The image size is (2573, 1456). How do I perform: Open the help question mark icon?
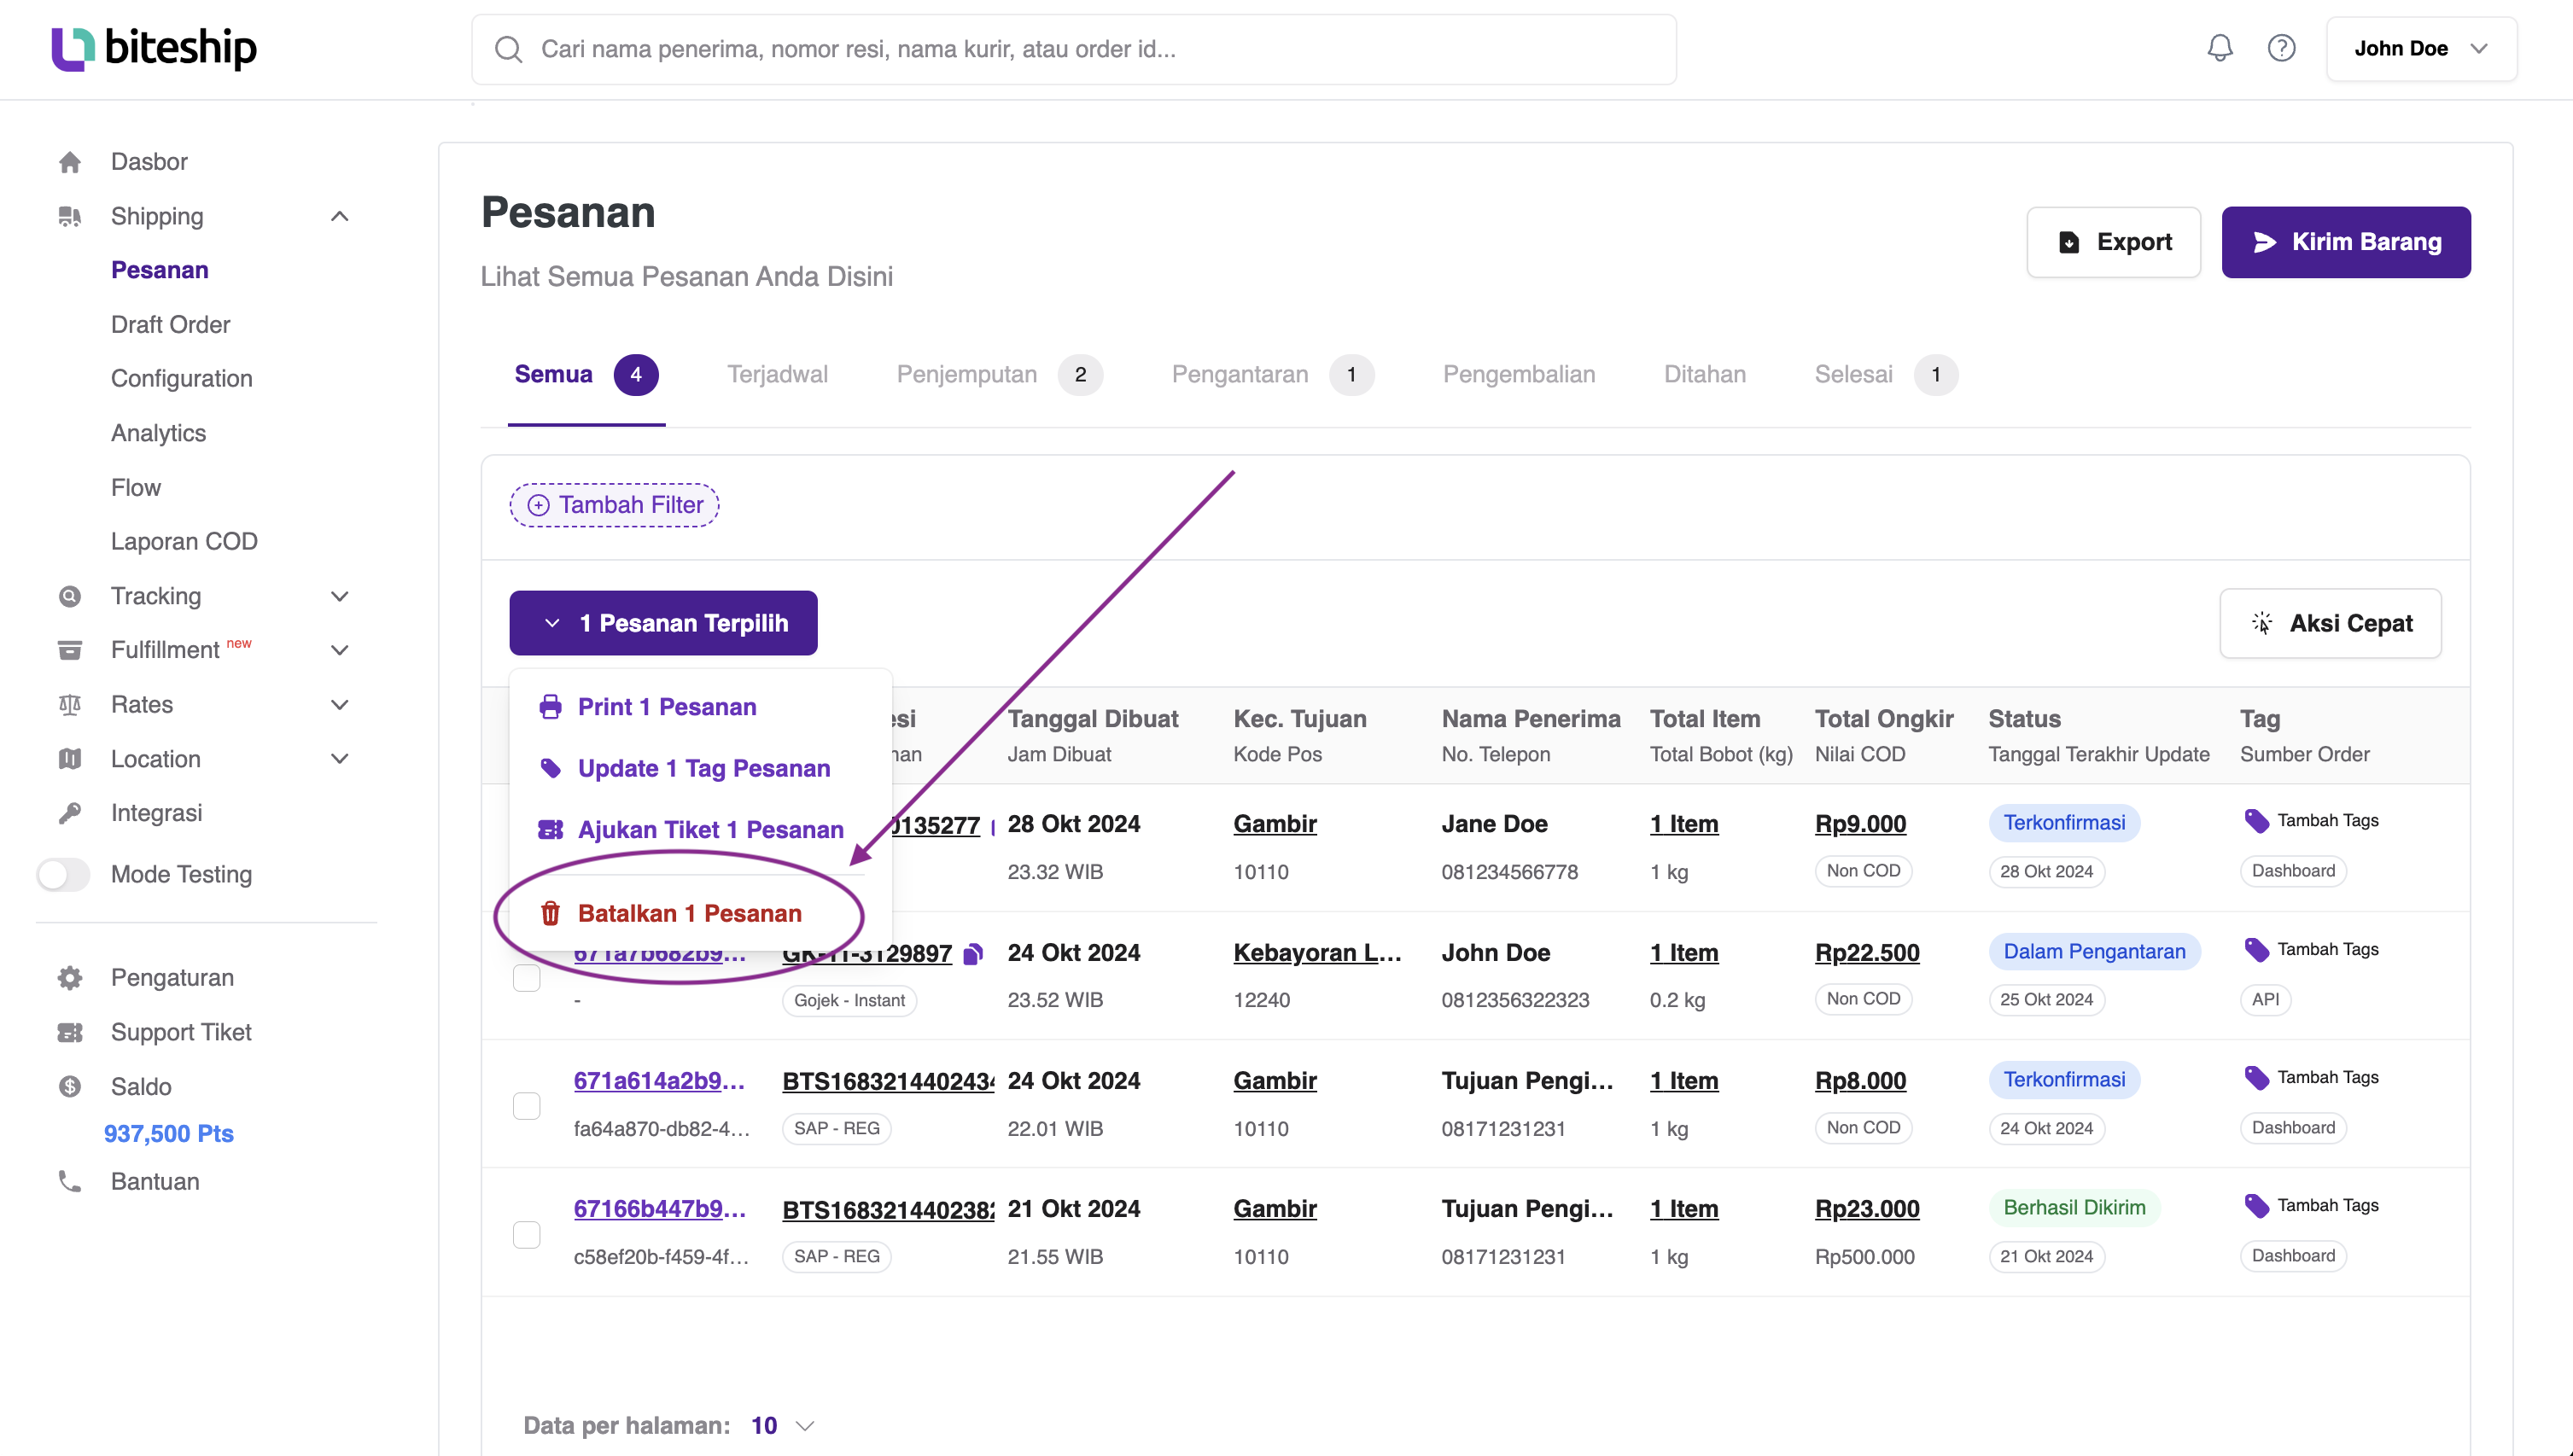(2281, 48)
